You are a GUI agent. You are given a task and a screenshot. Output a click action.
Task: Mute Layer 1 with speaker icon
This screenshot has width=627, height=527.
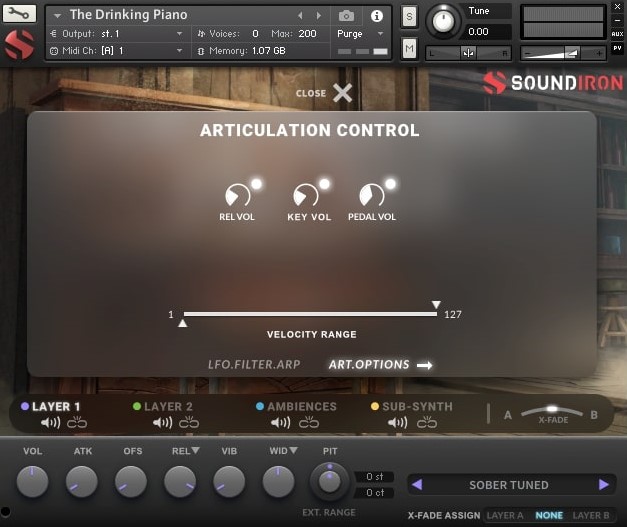(50, 423)
